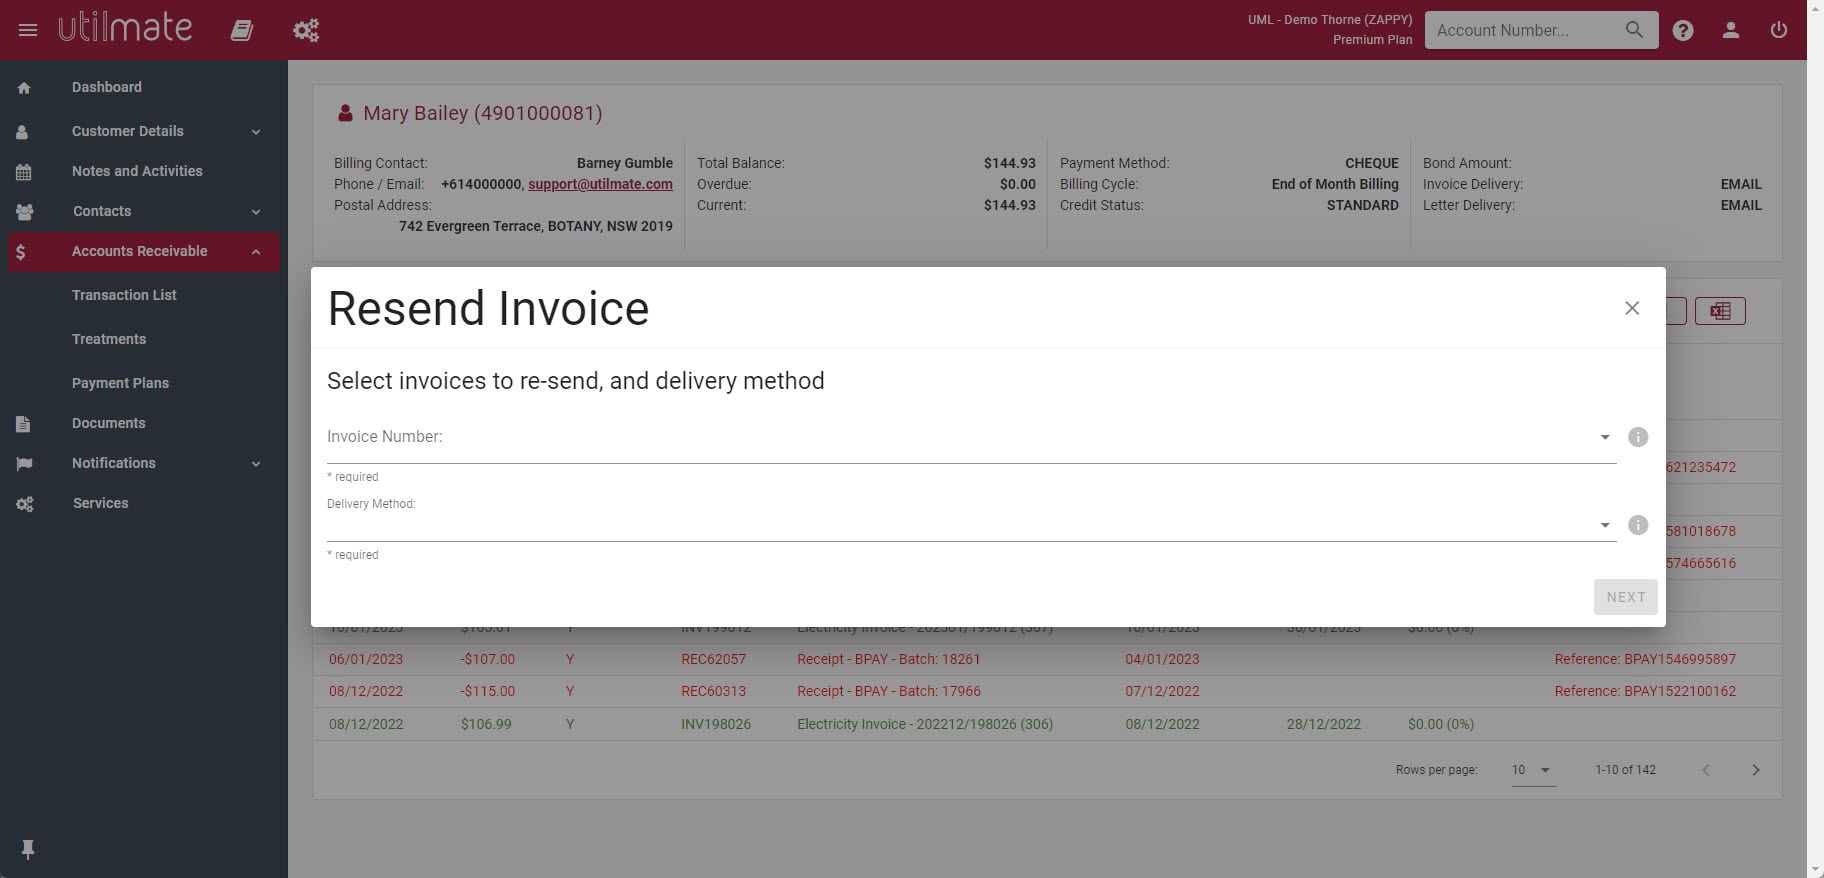Viewport: 1824px width, 878px height.
Task: Open the help question mark icon
Action: coord(1683,30)
